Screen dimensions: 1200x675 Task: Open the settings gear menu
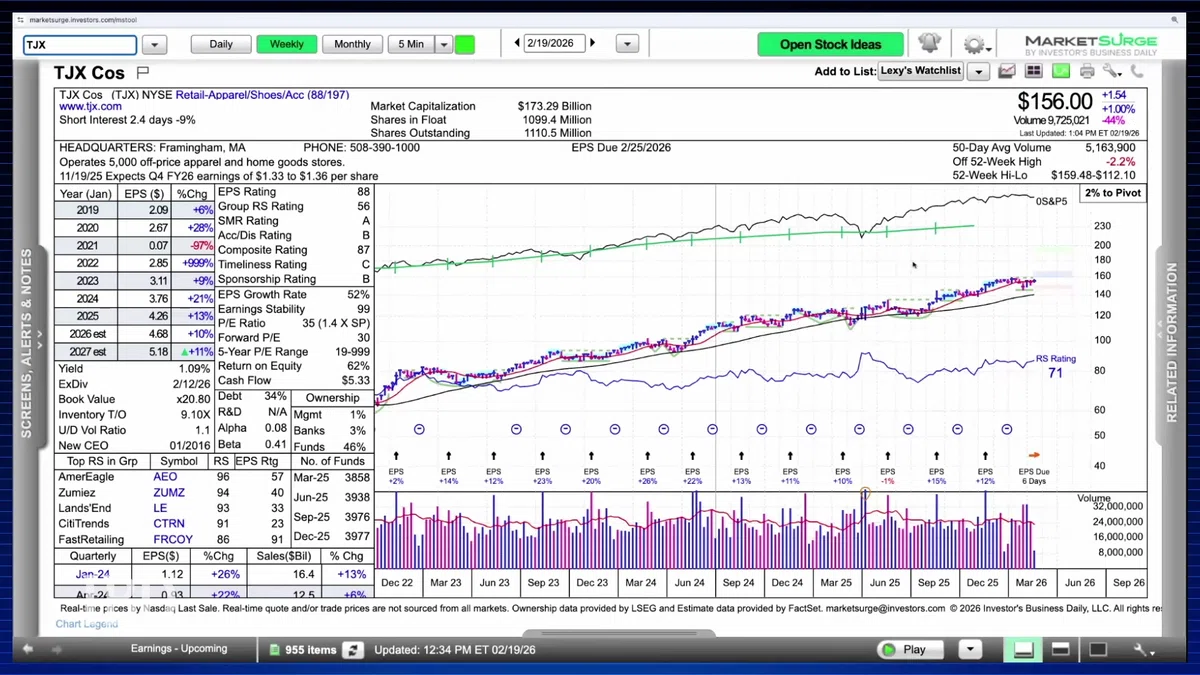pyautogui.click(x=976, y=44)
